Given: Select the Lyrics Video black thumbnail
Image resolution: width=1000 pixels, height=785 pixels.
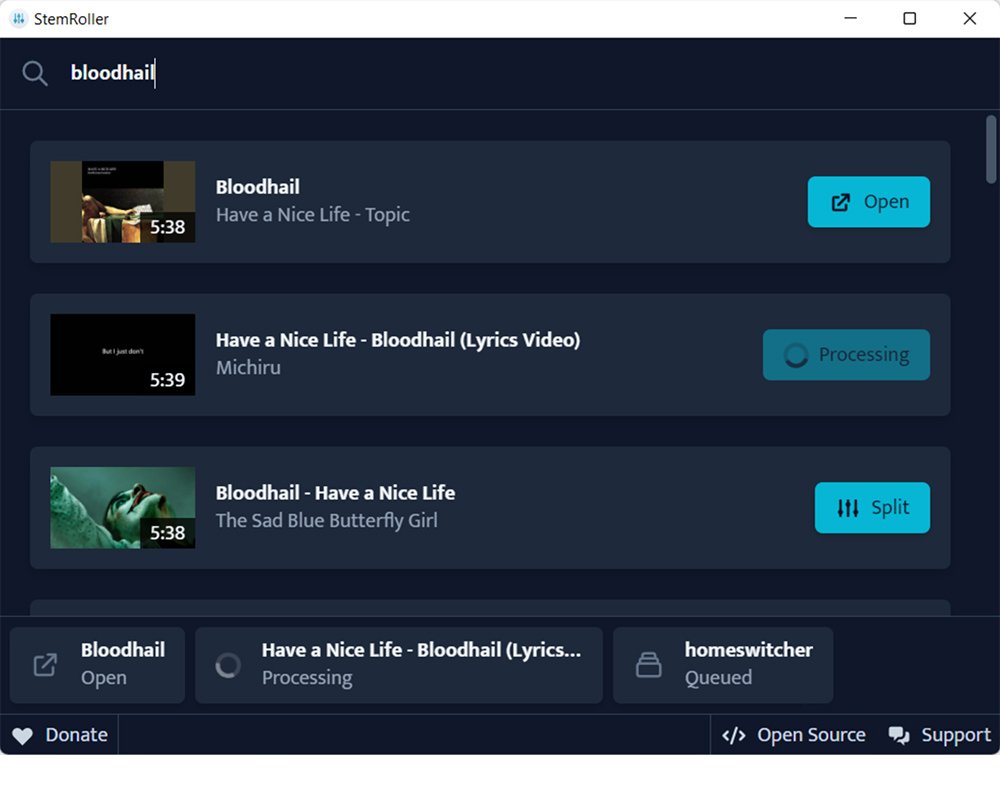Looking at the screenshot, I should coord(122,355).
